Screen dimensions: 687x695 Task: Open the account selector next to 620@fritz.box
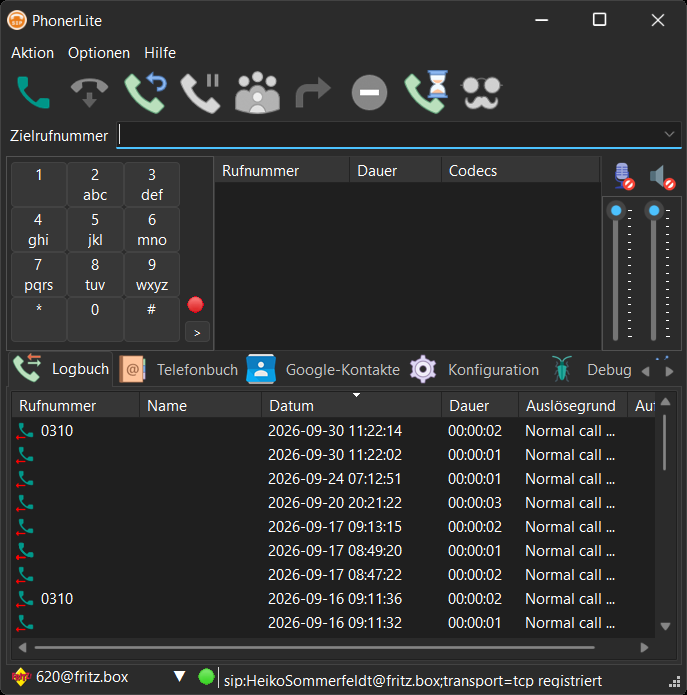[179, 676]
